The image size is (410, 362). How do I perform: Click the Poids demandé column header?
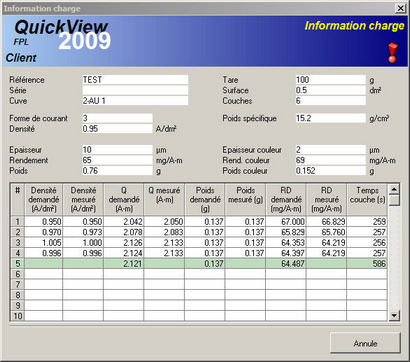coord(205,199)
